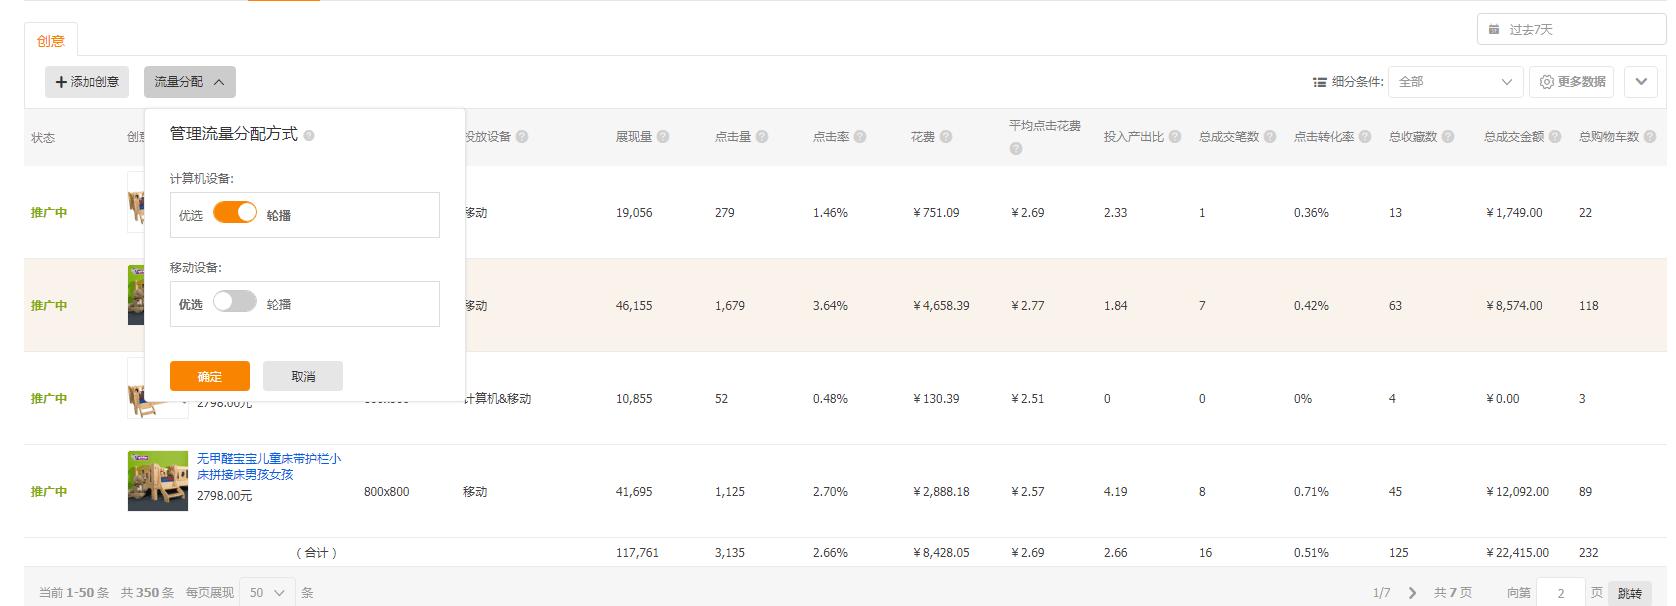Go to next page arrow in pagination
Screen dimensions: 1676x606
pyautogui.click(x=1412, y=593)
